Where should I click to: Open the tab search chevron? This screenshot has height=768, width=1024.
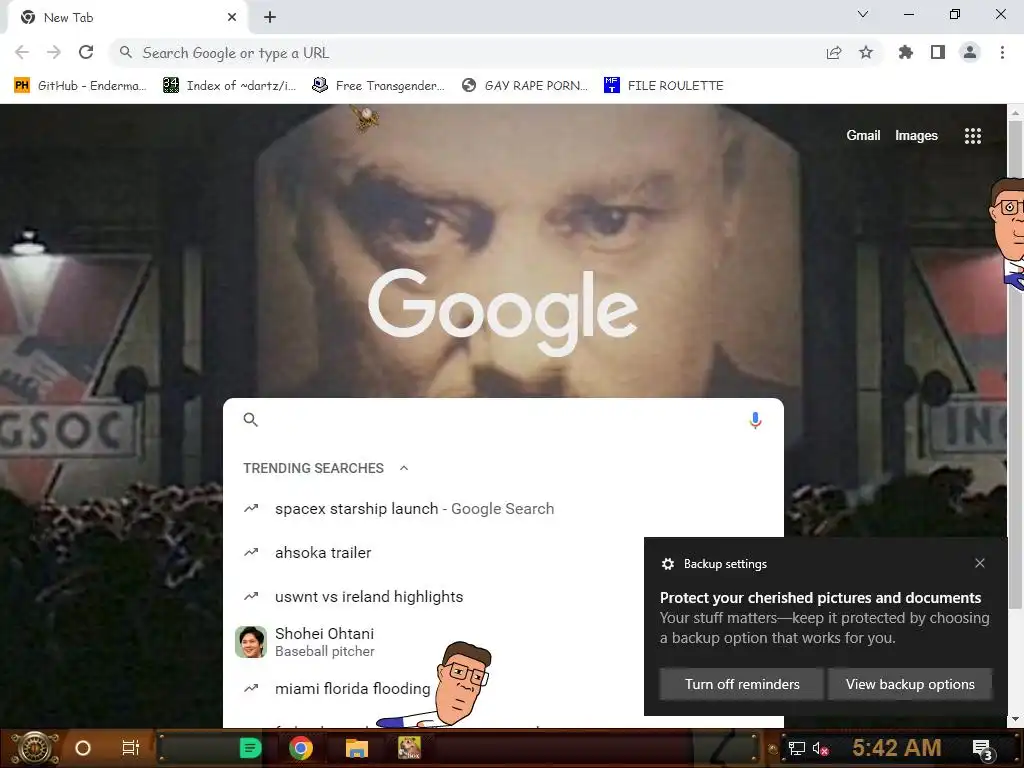point(863,14)
